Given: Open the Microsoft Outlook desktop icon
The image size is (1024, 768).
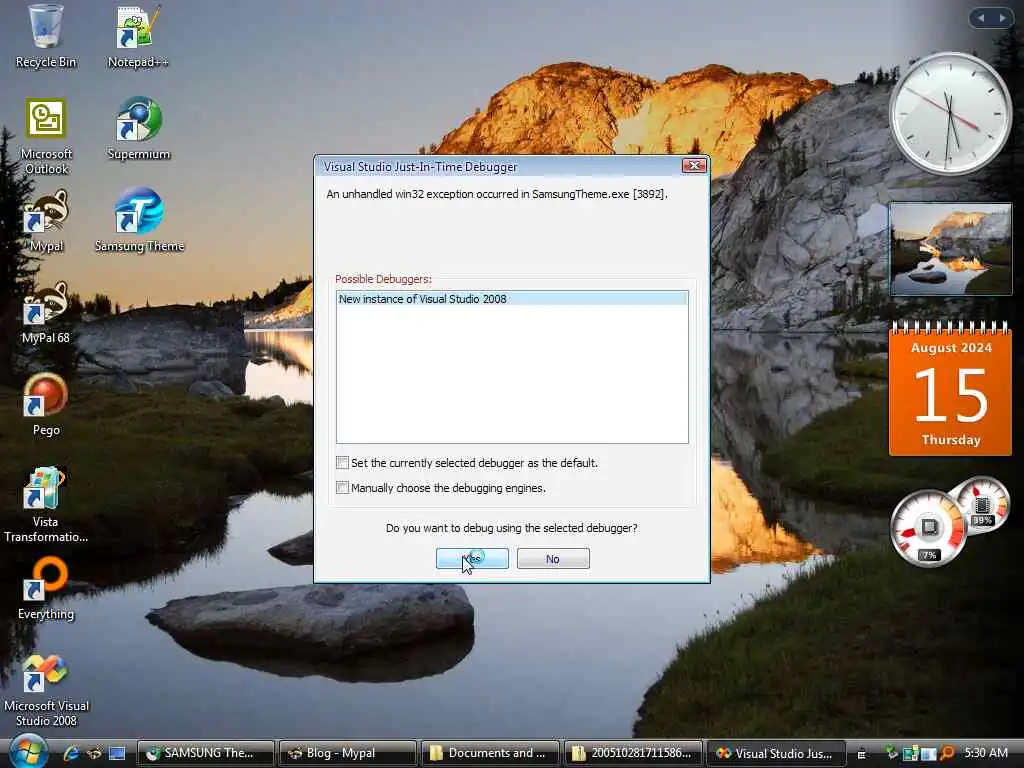Looking at the screenshot, I should (46, 136).
